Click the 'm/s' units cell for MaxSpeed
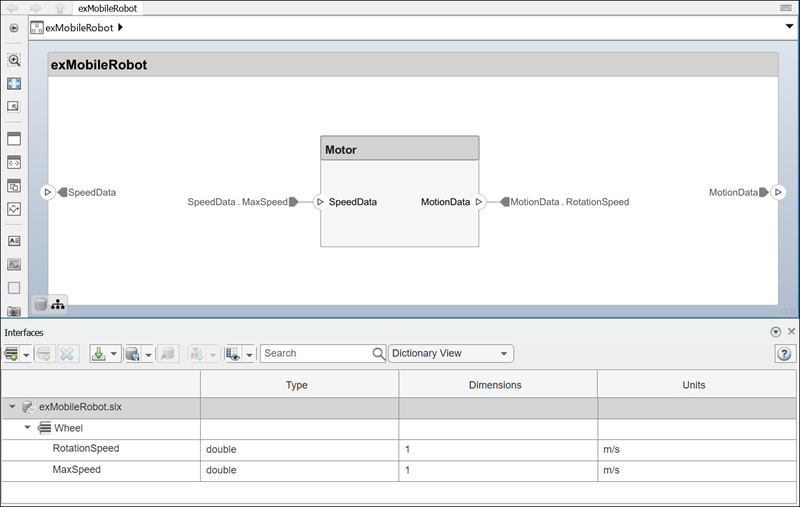 click(x=696, y=470)
